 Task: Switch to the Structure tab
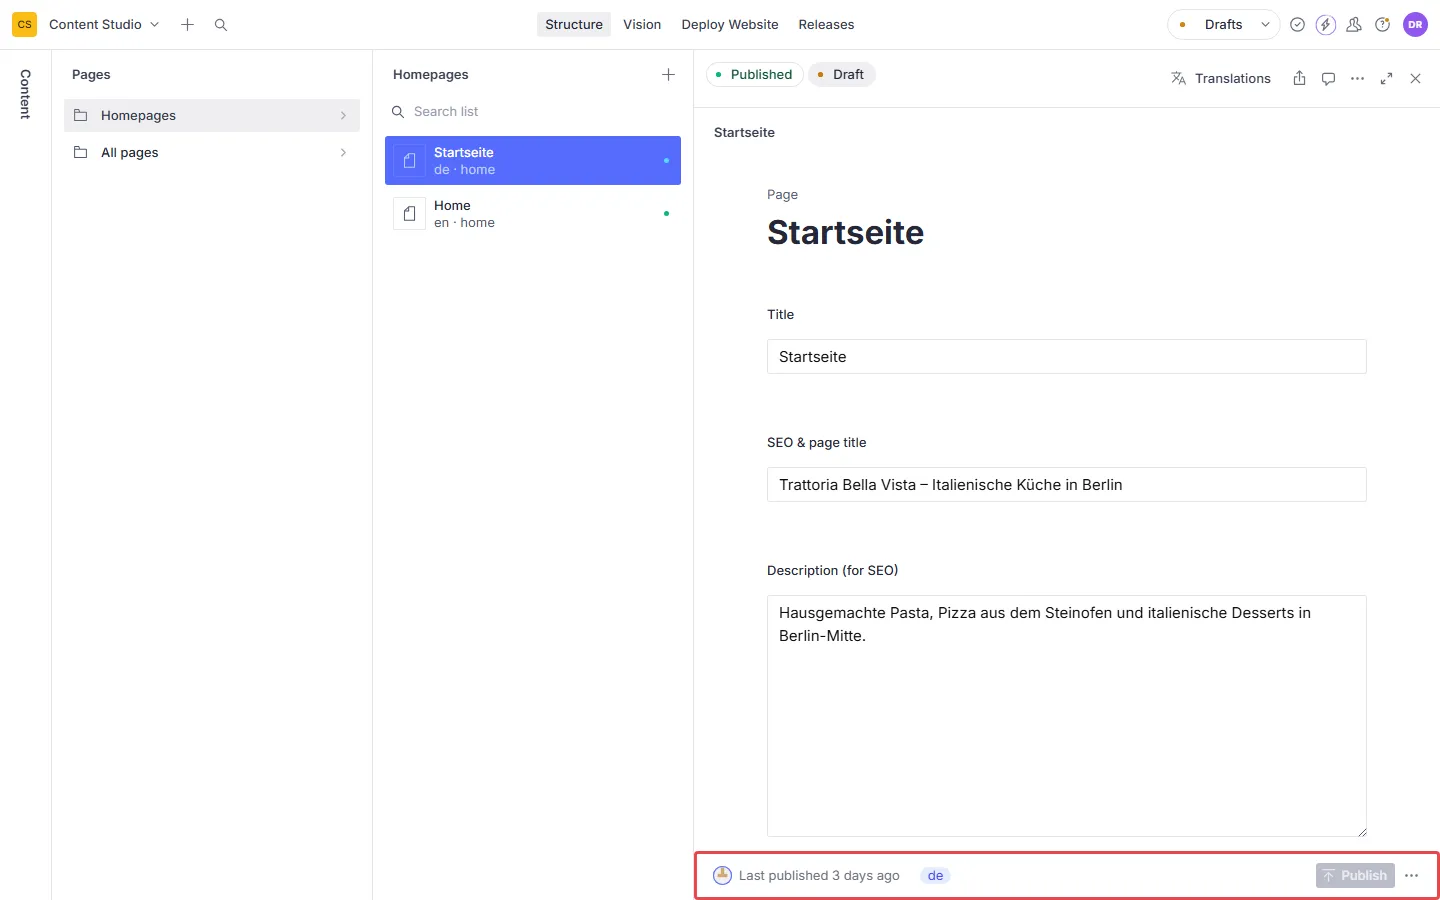(574, 24)
